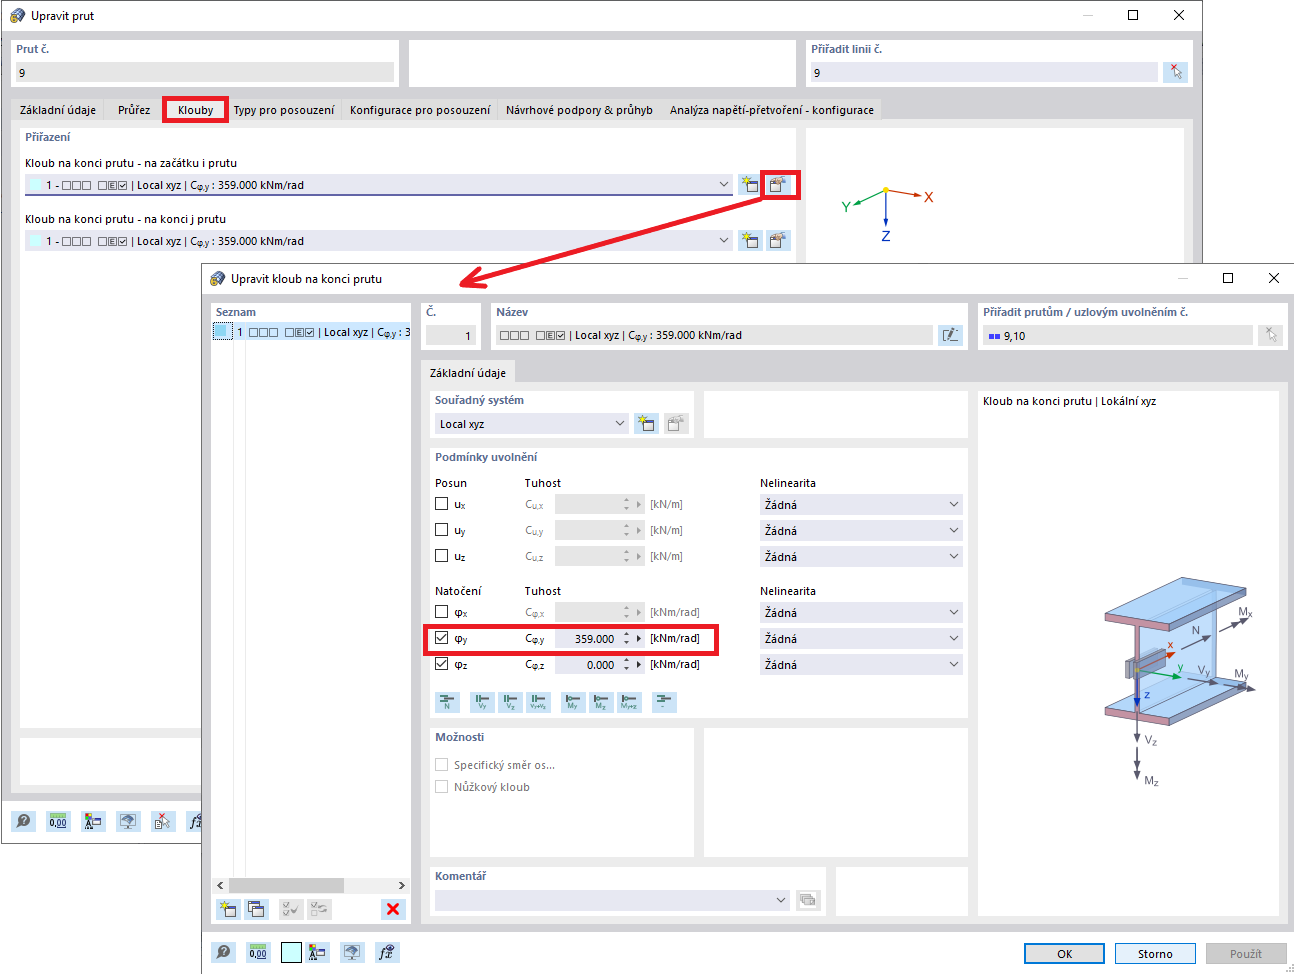
Task: Open the Klouby tab
Action: [x=196, y=110]
